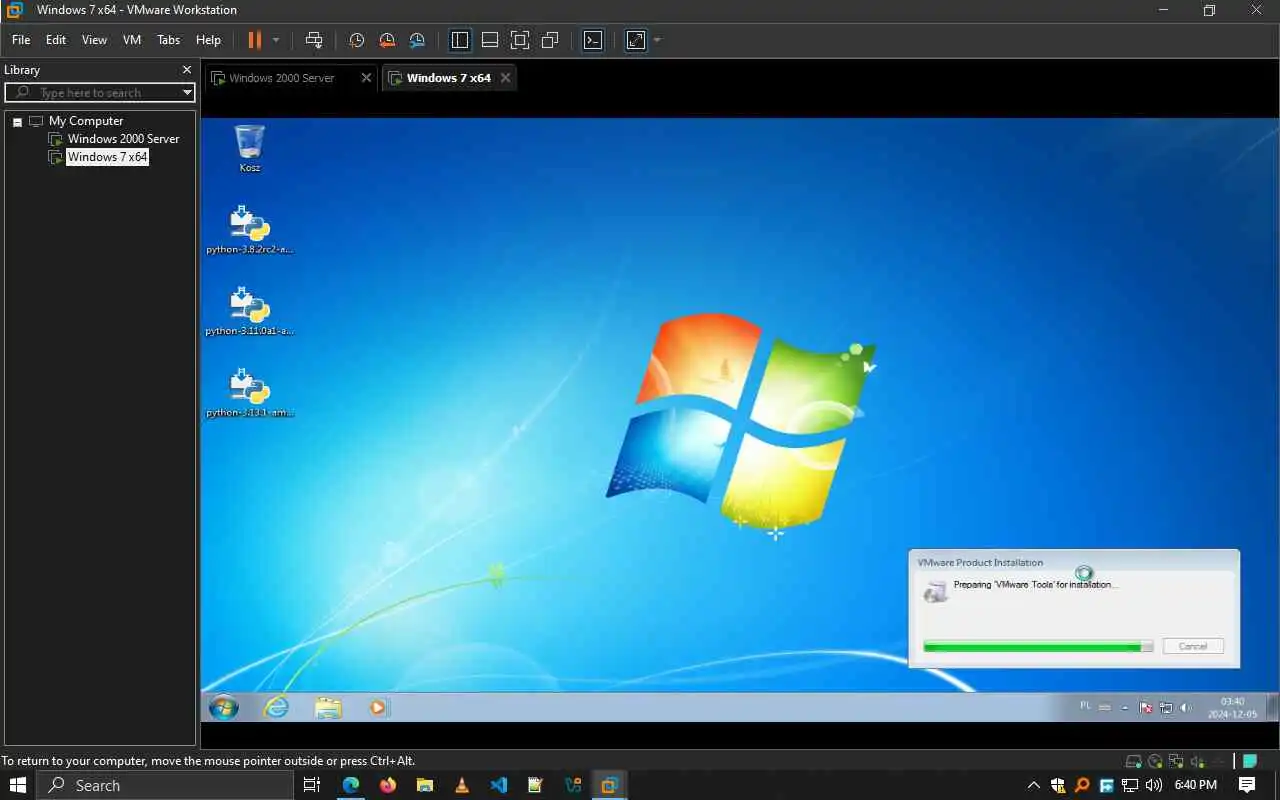Open Task View on the host taskbar
Screen dimensions: 1280x800
coord(312,785)
